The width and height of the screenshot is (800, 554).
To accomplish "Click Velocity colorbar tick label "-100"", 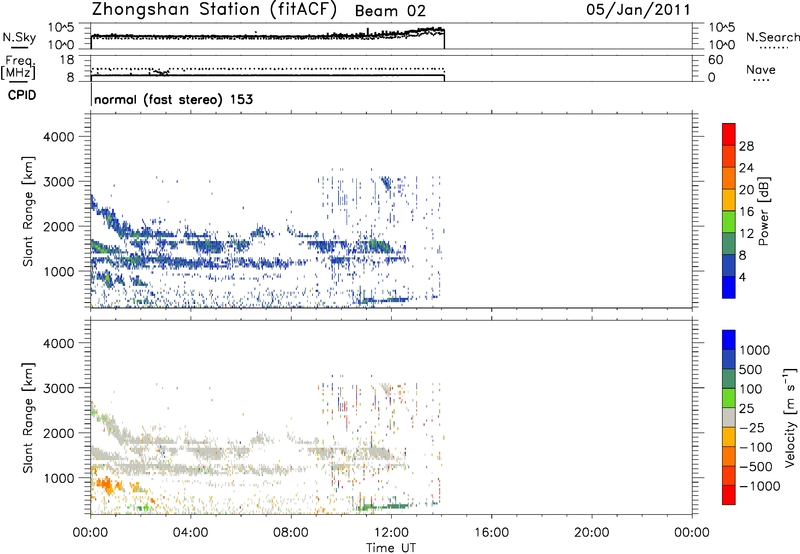I will point(755,447).
